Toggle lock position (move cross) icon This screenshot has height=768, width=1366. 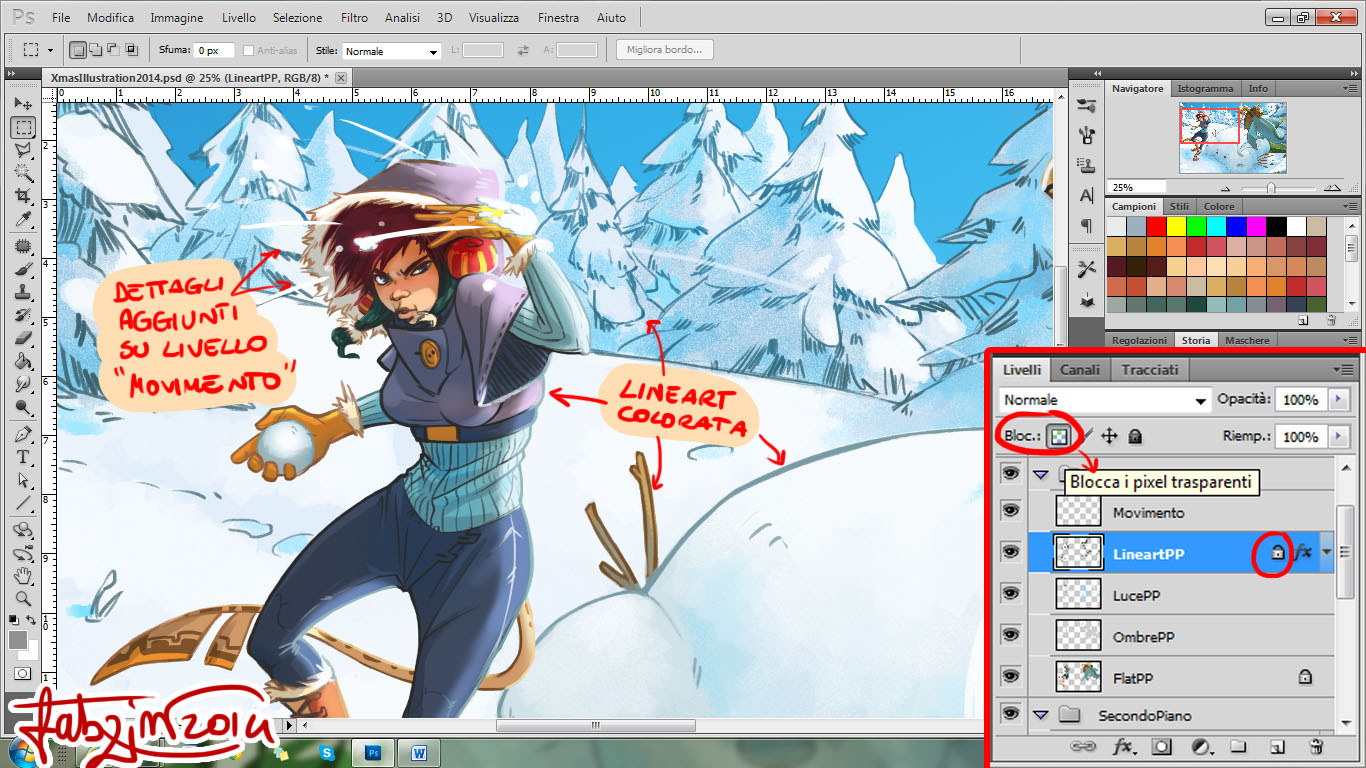(1109, 436)
